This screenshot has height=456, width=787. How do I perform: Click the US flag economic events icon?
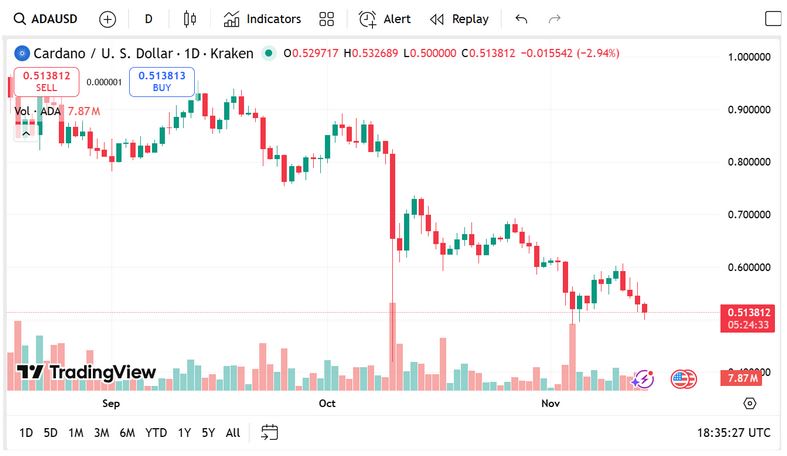(x=683, y=379)
